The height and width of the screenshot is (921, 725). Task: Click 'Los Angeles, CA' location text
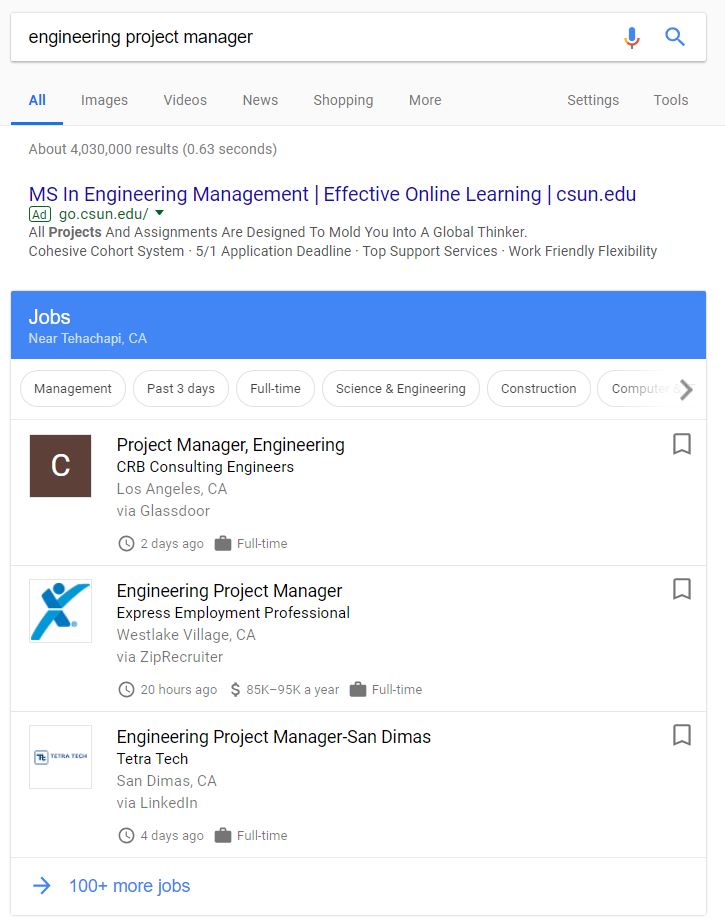click(x=172, y=489)
